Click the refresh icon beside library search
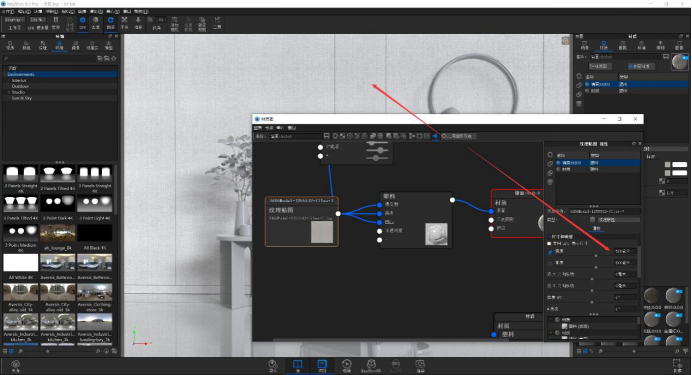 (x=114, y=58)
